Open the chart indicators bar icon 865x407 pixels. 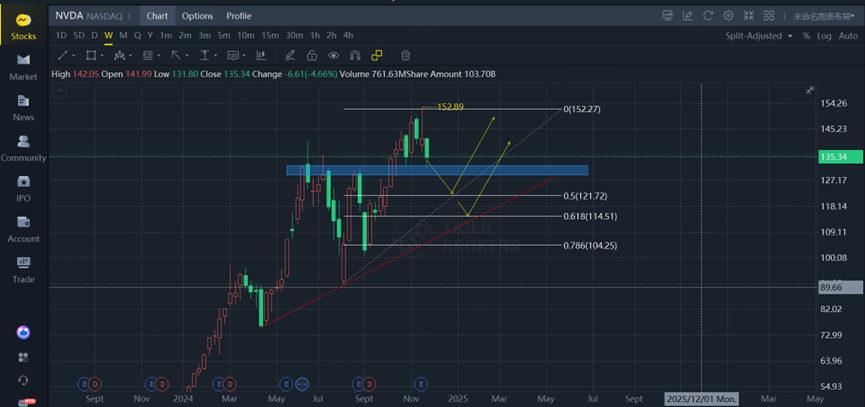pos(261,55)
